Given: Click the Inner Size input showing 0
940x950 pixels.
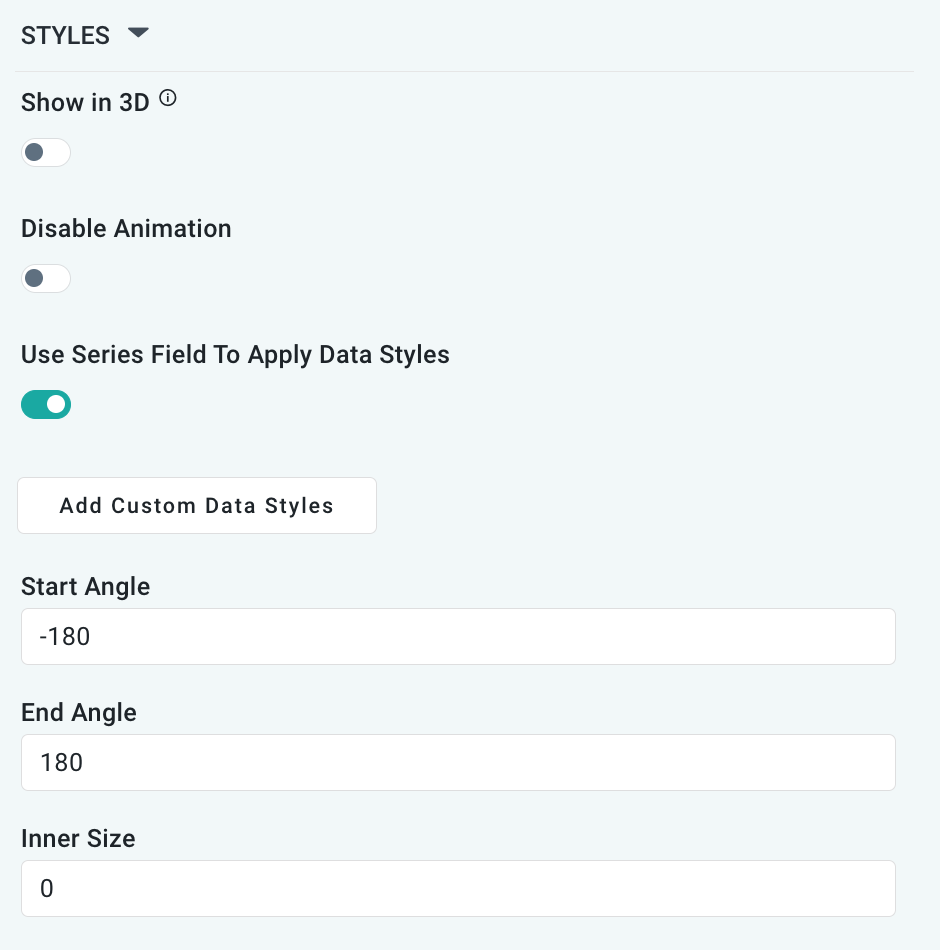Looking at the screenshot, I should [x=458, y=888].
